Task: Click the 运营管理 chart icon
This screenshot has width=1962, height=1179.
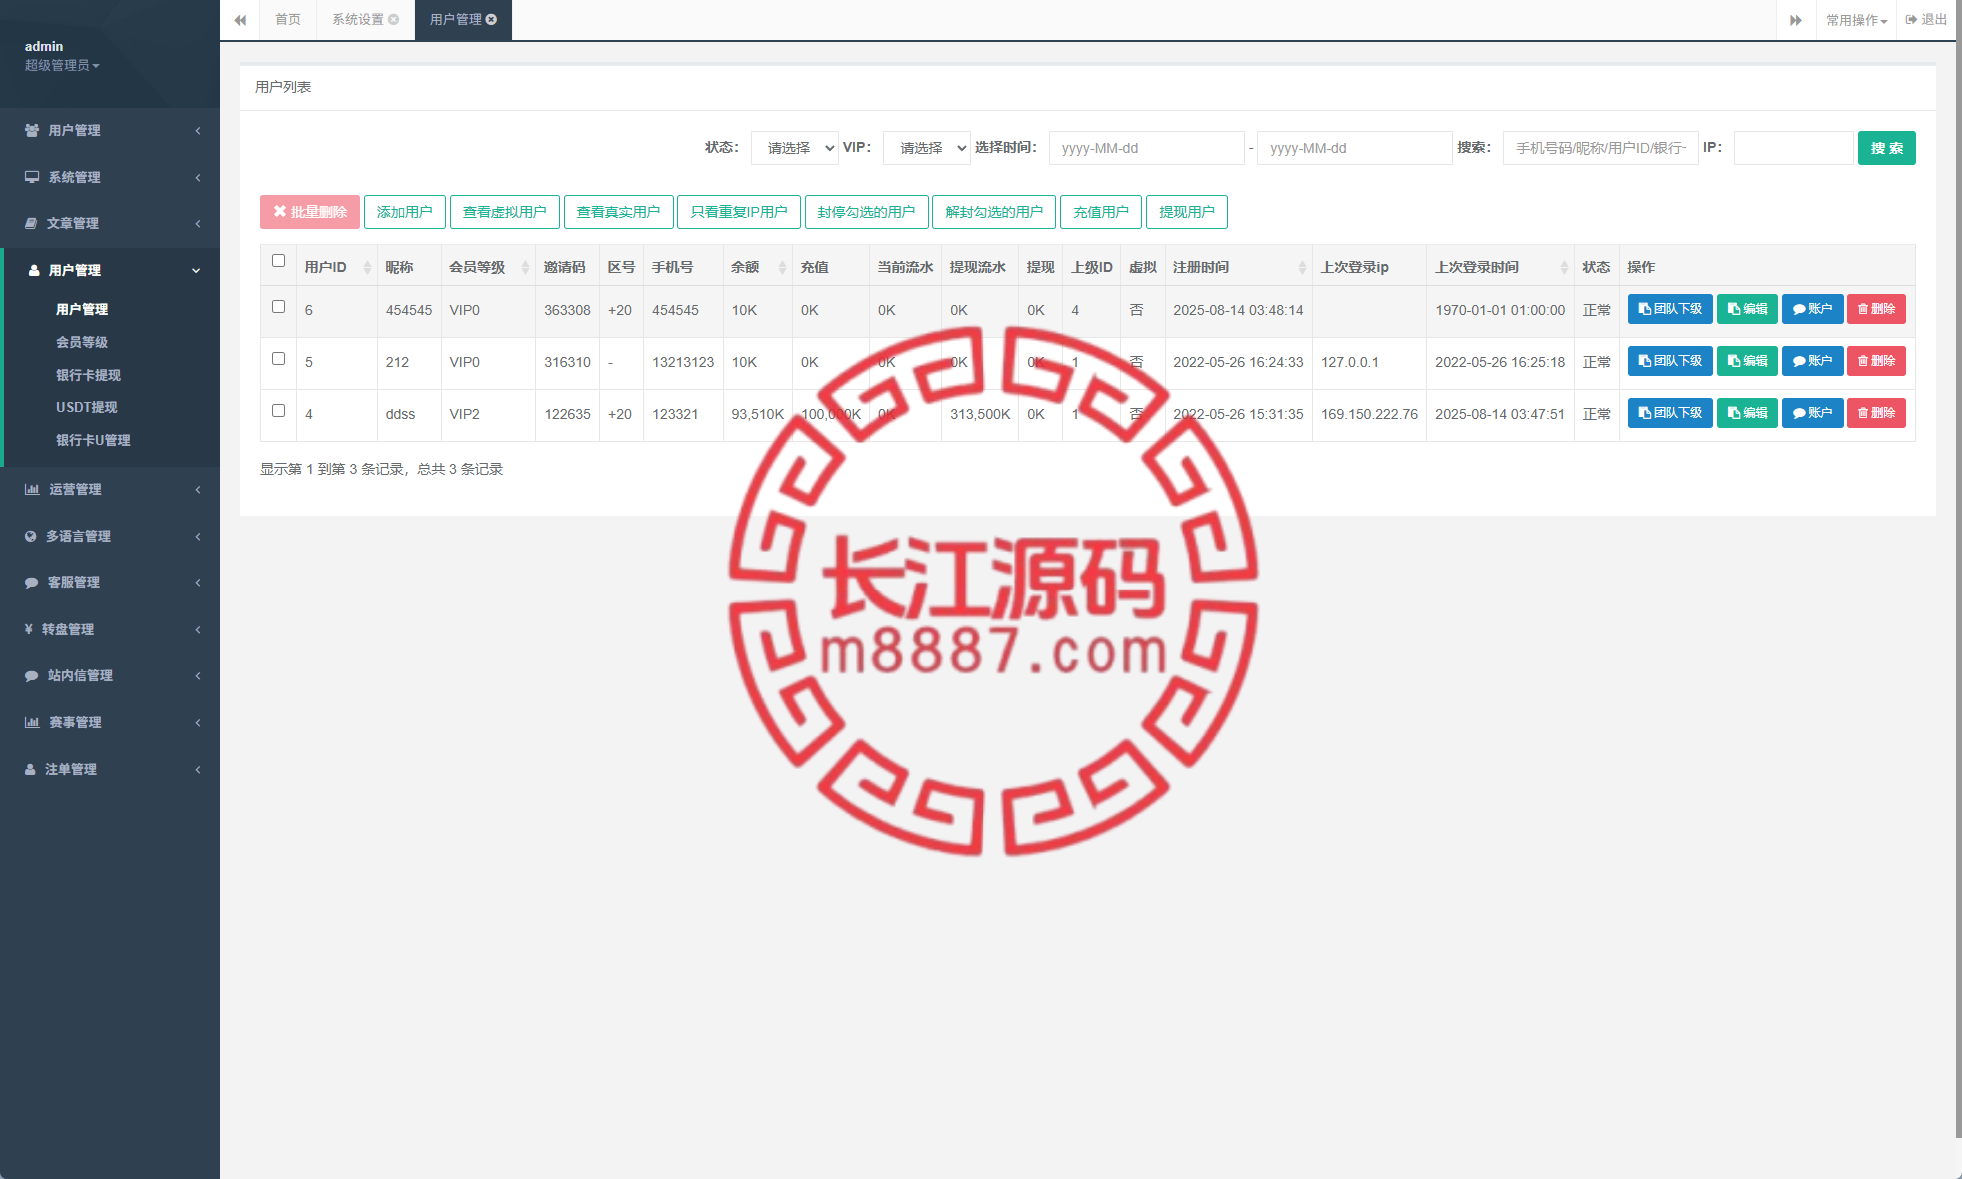Action: [x=32, y=489]
